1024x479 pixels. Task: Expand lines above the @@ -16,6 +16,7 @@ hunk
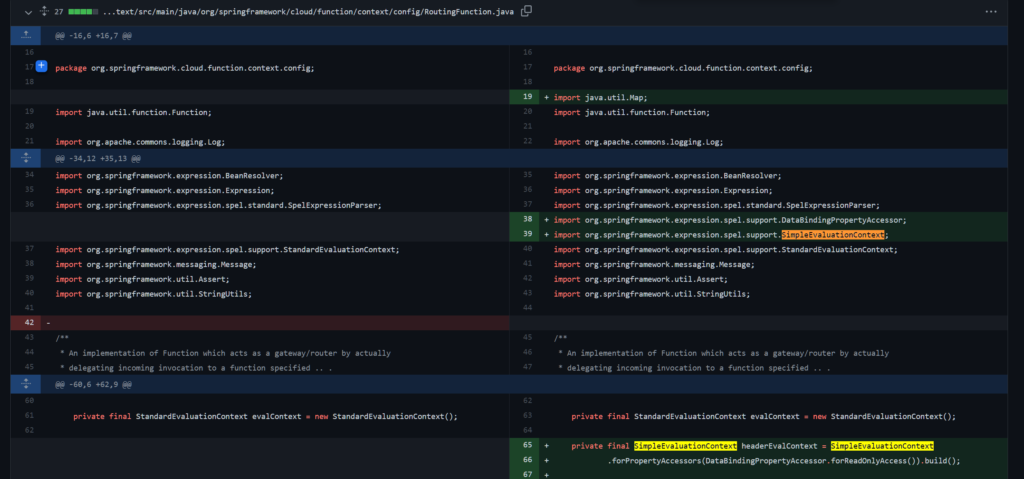tap(25, 35)
